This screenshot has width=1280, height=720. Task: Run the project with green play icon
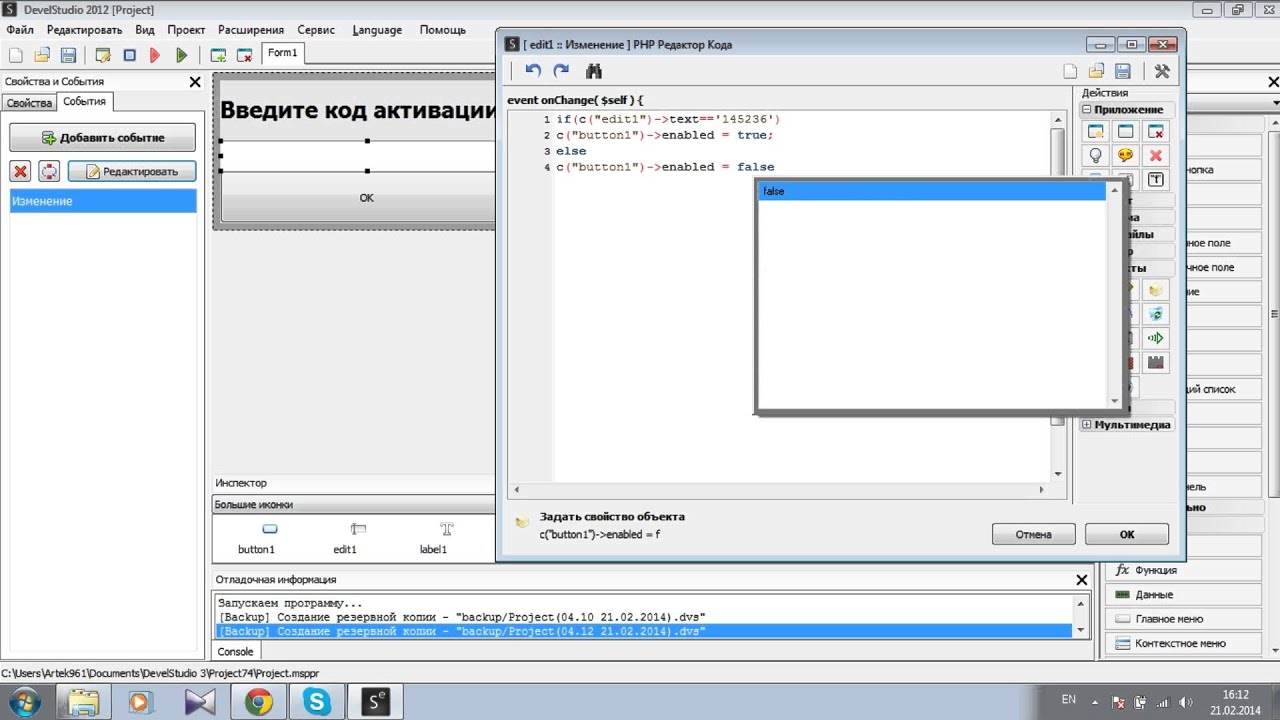(181, 55)
